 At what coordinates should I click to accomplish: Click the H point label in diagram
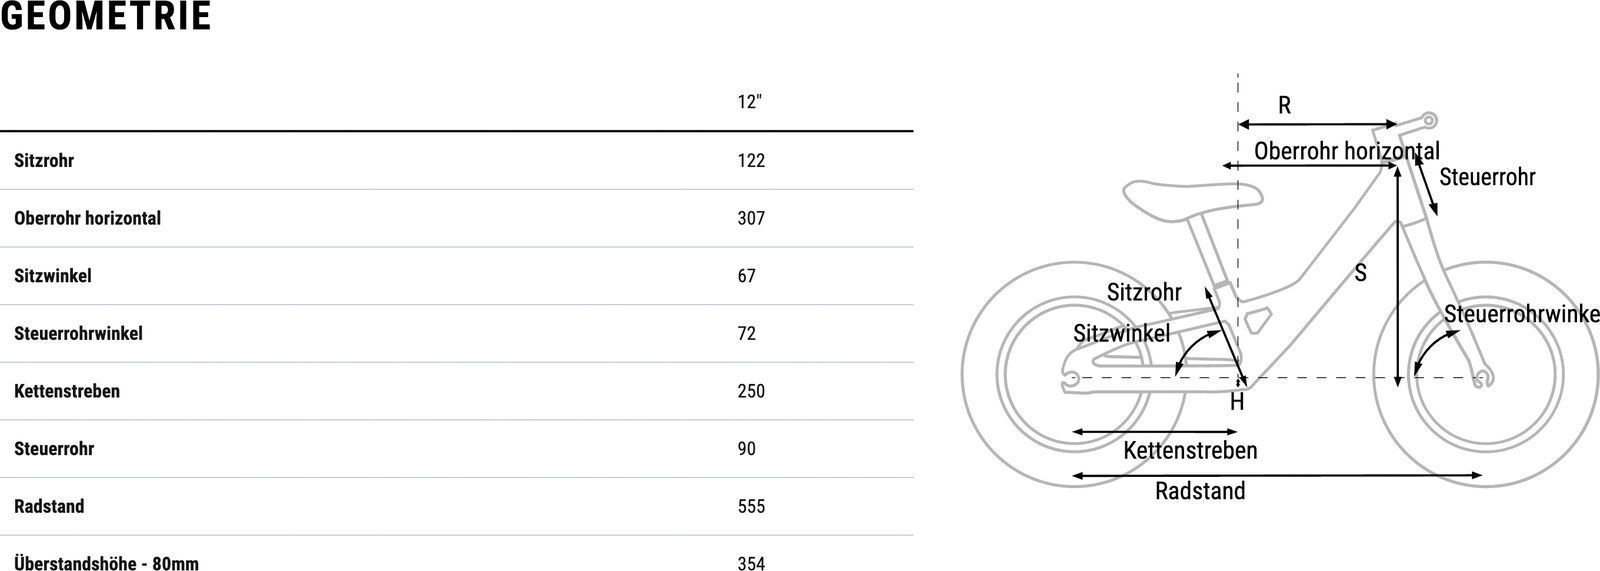coord(1237,403)
